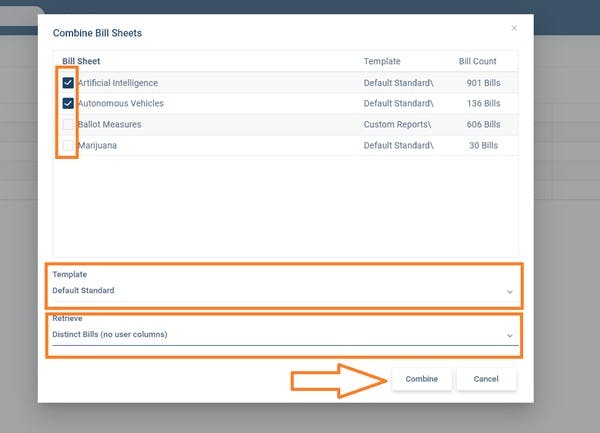Click the Template column header
600x433 pixels.
click(x=382, y=61)
